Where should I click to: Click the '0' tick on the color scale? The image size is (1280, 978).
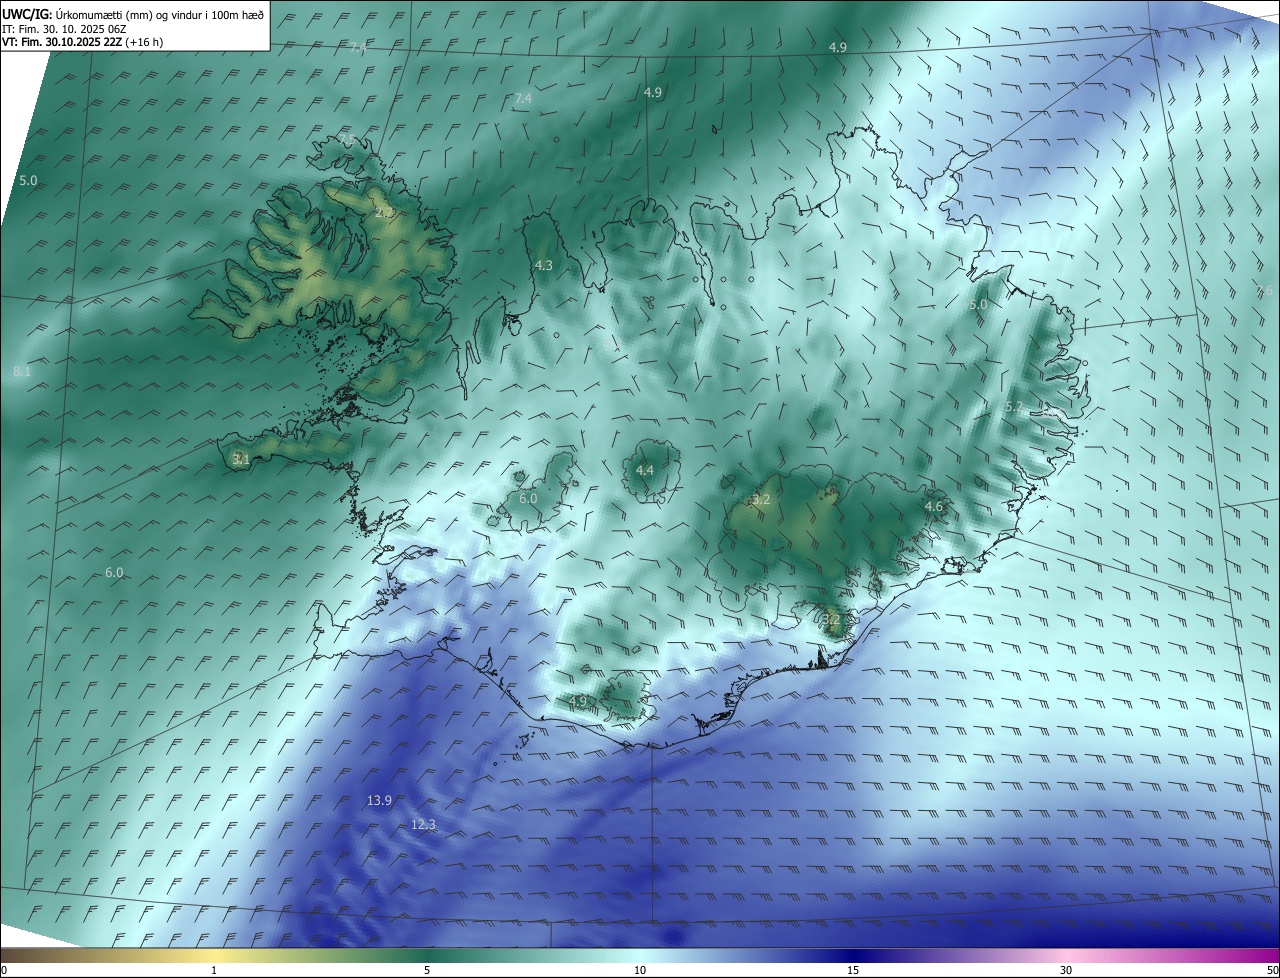point(4,970)
